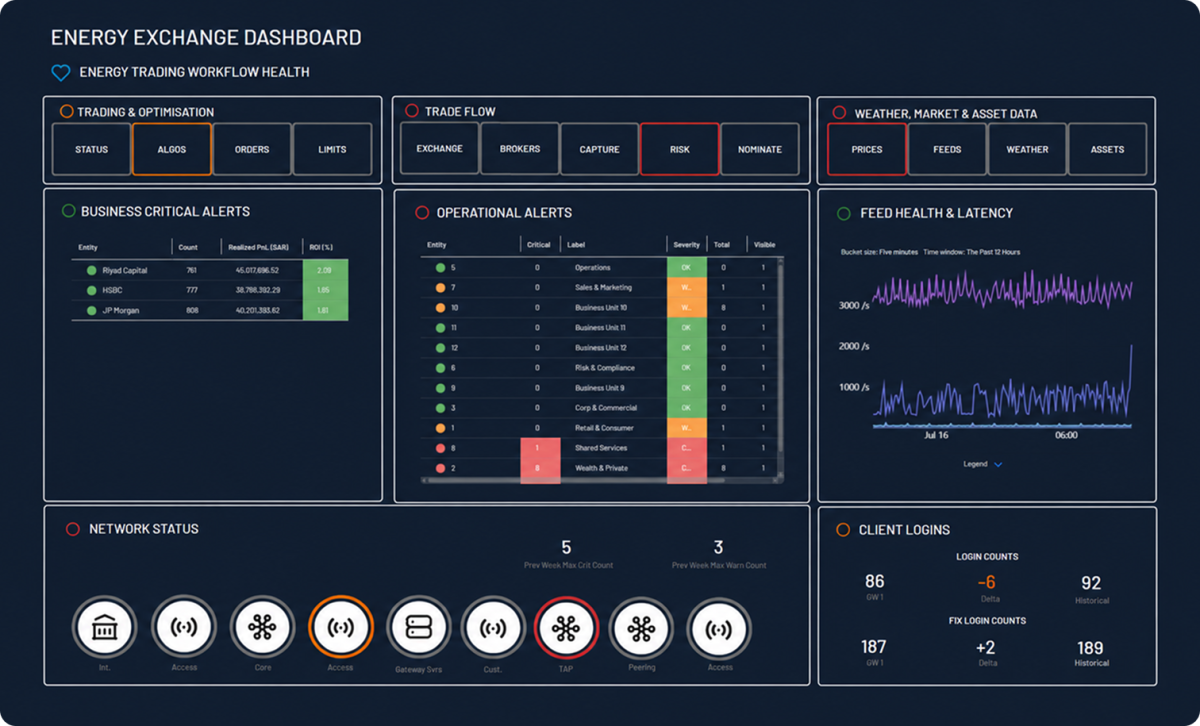Open the Int. bank building network node
This screenshot has width=1200, height=726.
(x=104, y=628)
